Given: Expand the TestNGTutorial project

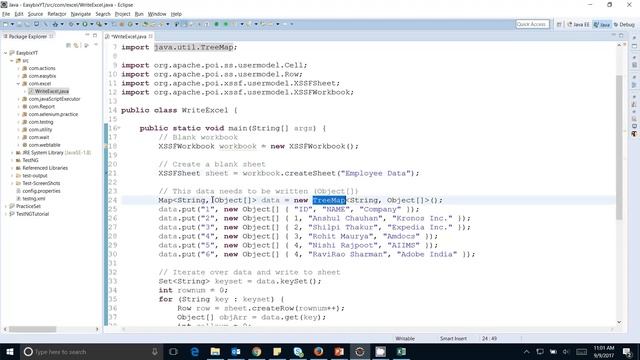Looking at the screenshot, I should [6, 214].
